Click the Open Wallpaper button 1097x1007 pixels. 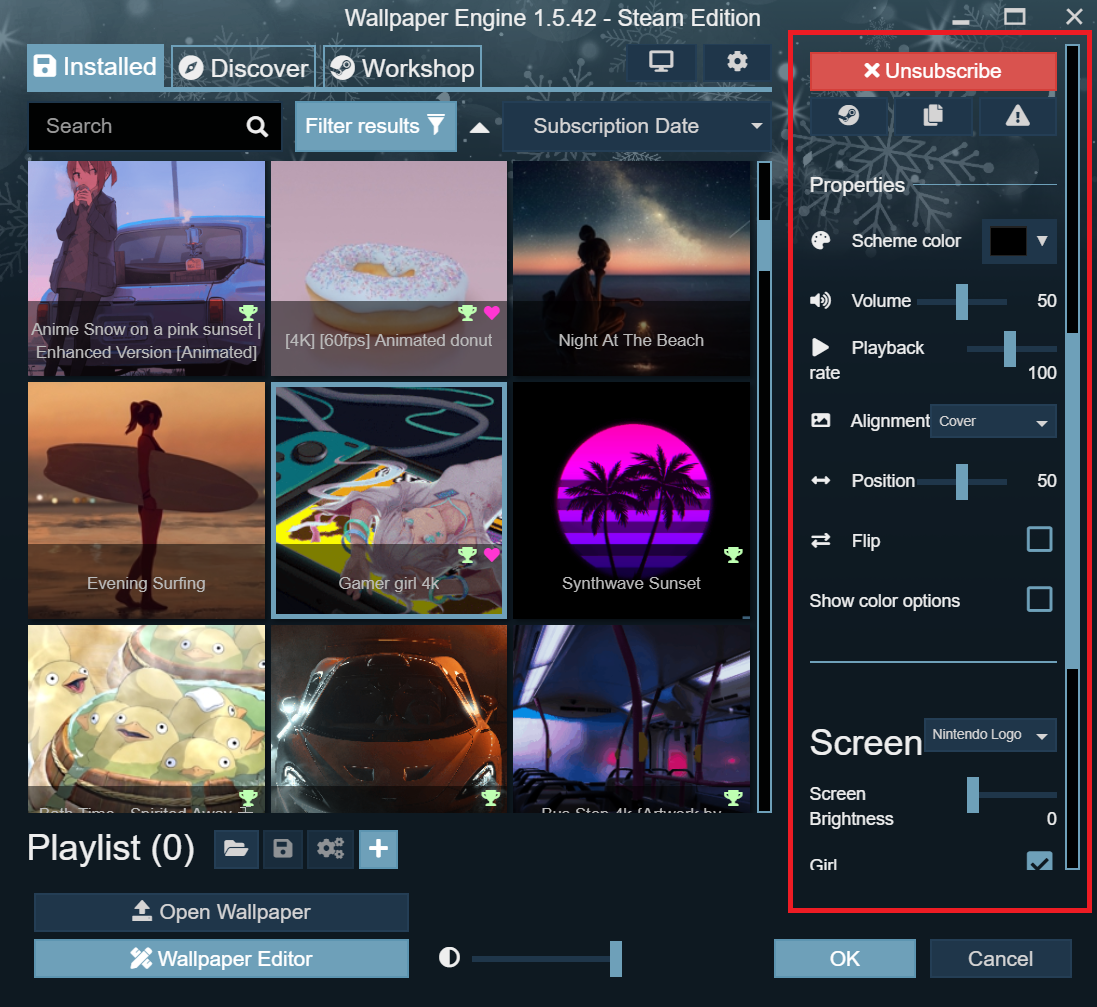click(221, 912)
